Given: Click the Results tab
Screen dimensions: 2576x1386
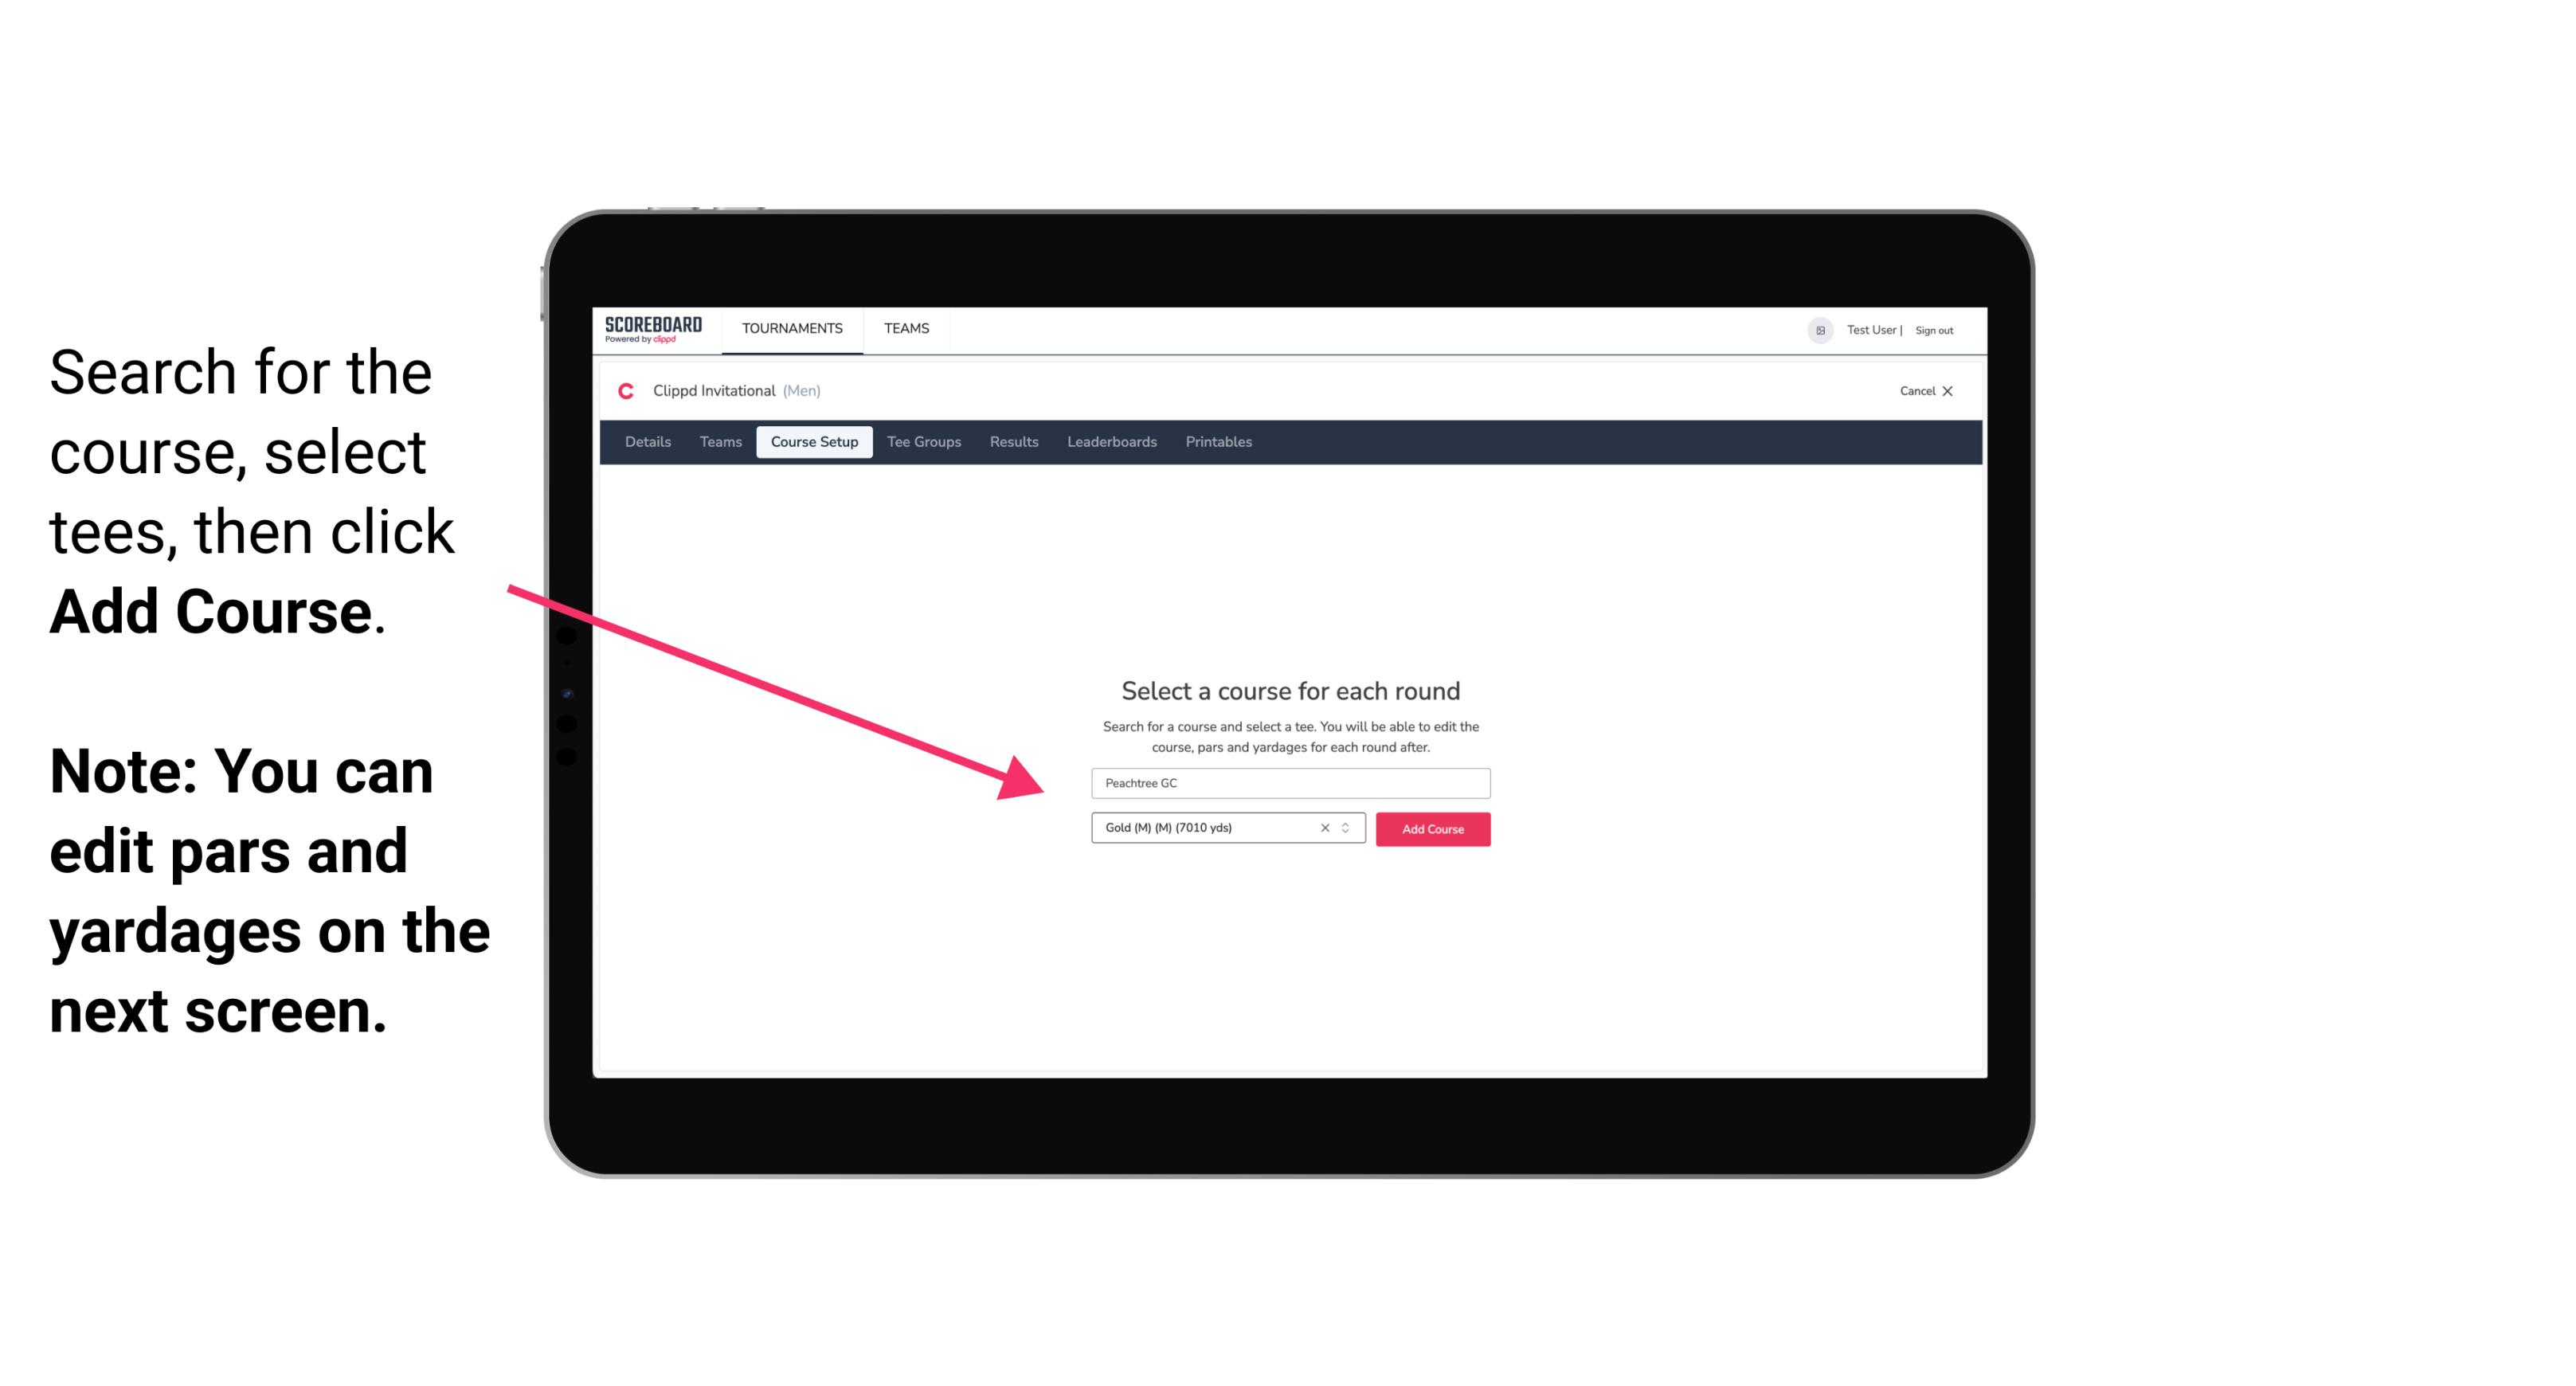Looking at the screenshot, I should point(1012,442).
